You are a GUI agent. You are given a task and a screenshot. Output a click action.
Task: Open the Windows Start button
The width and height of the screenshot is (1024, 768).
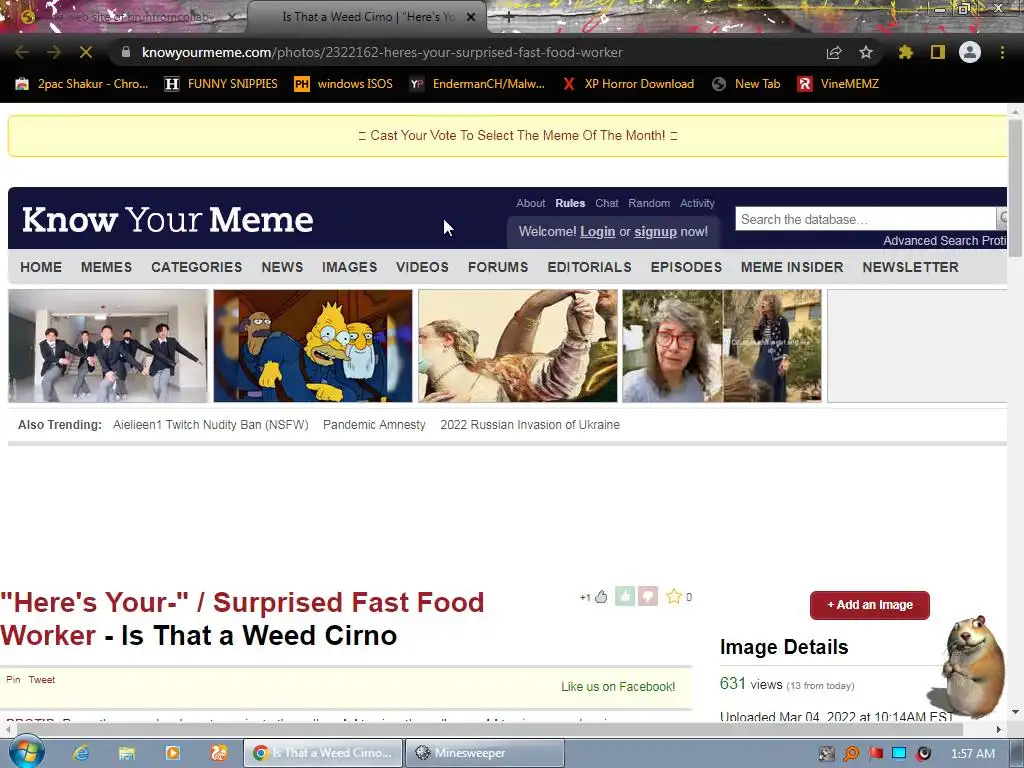click(x=26, y=752)
